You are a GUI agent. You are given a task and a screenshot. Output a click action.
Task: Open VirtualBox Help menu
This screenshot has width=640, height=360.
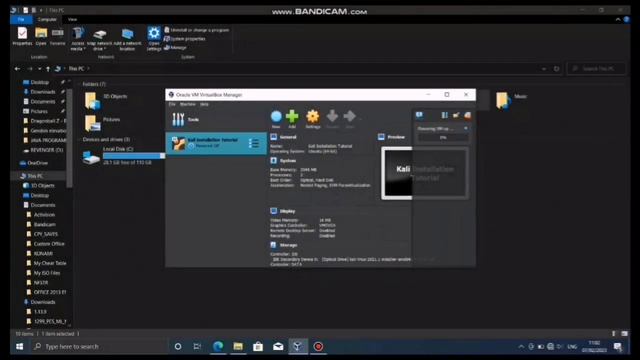[204, 104]
